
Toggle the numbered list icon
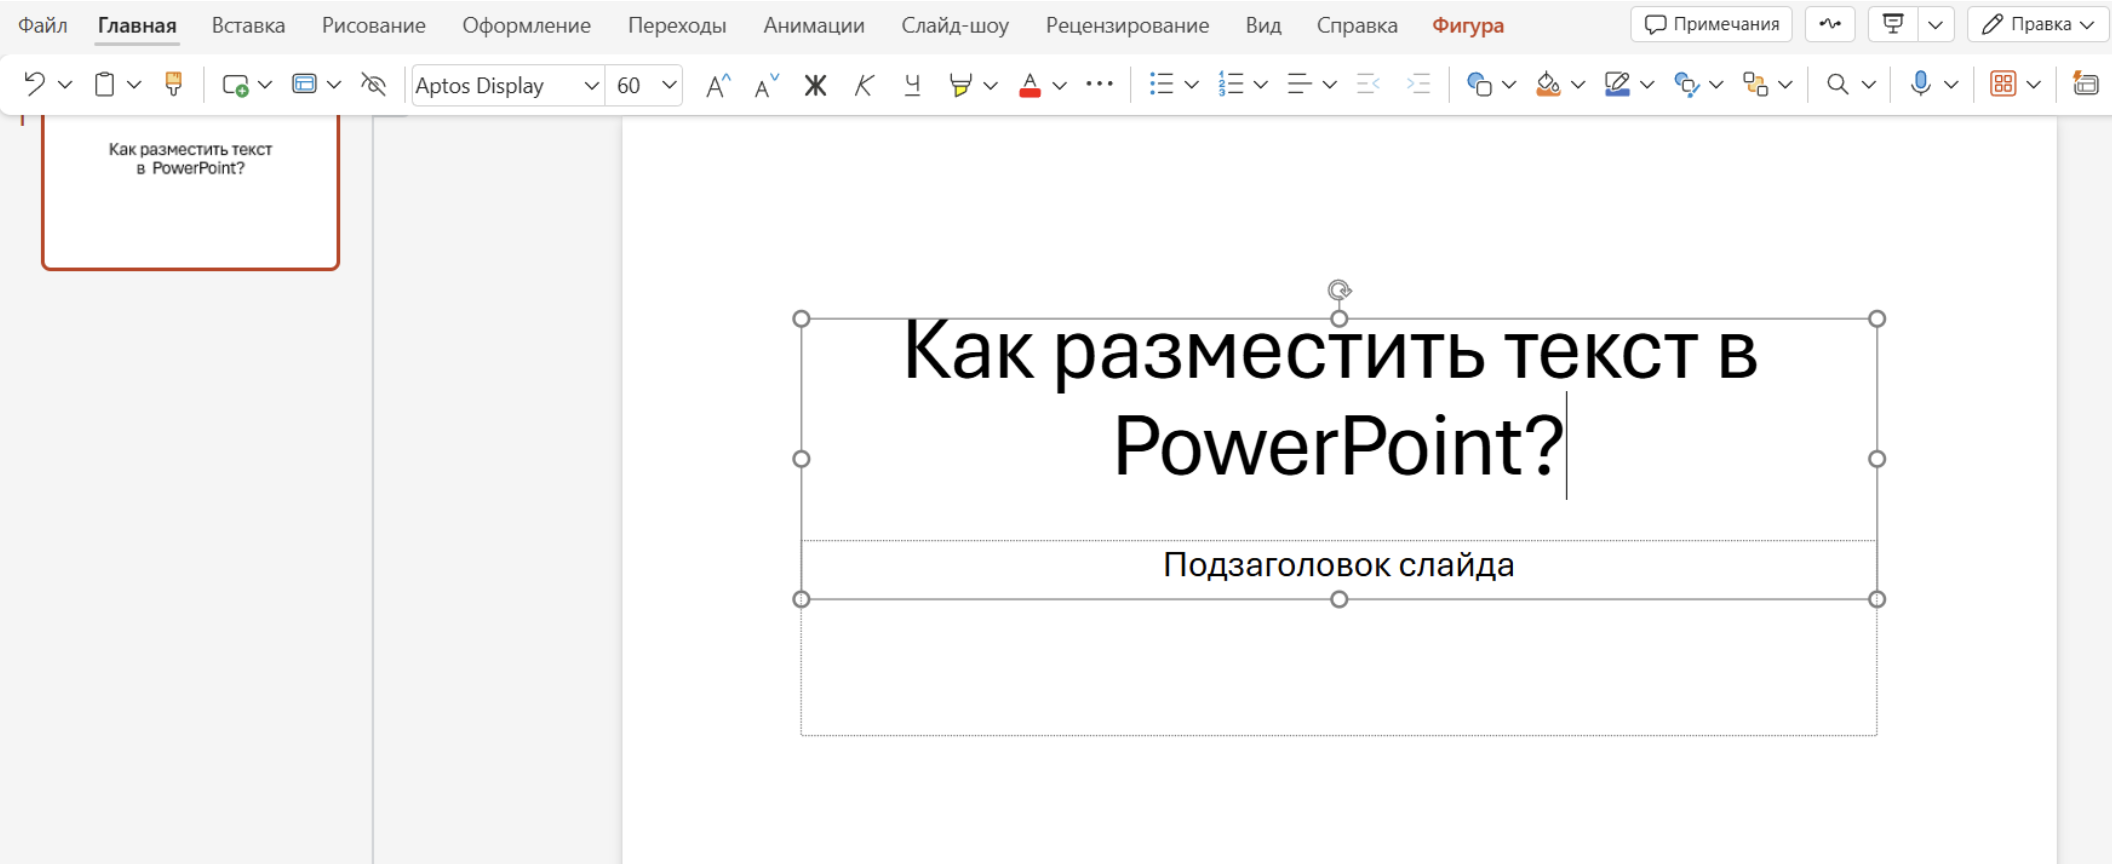coord(1231,84)
